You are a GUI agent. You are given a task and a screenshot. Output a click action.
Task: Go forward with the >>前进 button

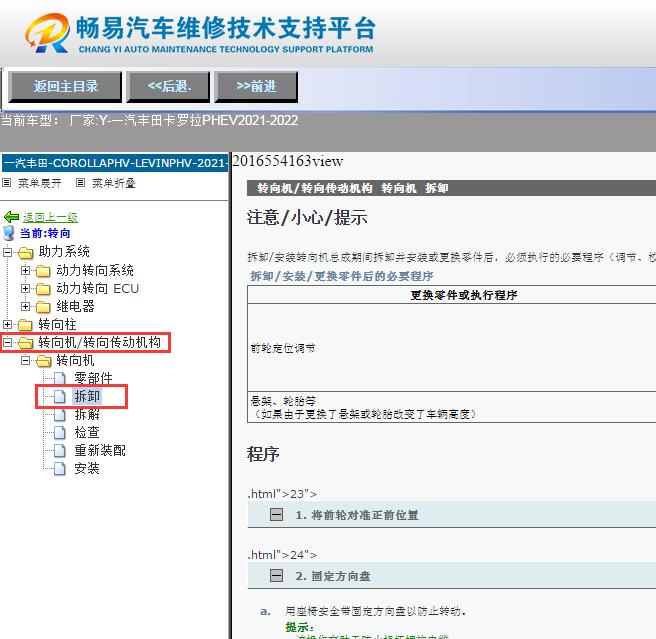pyautogui.click(x=256, y=87)
